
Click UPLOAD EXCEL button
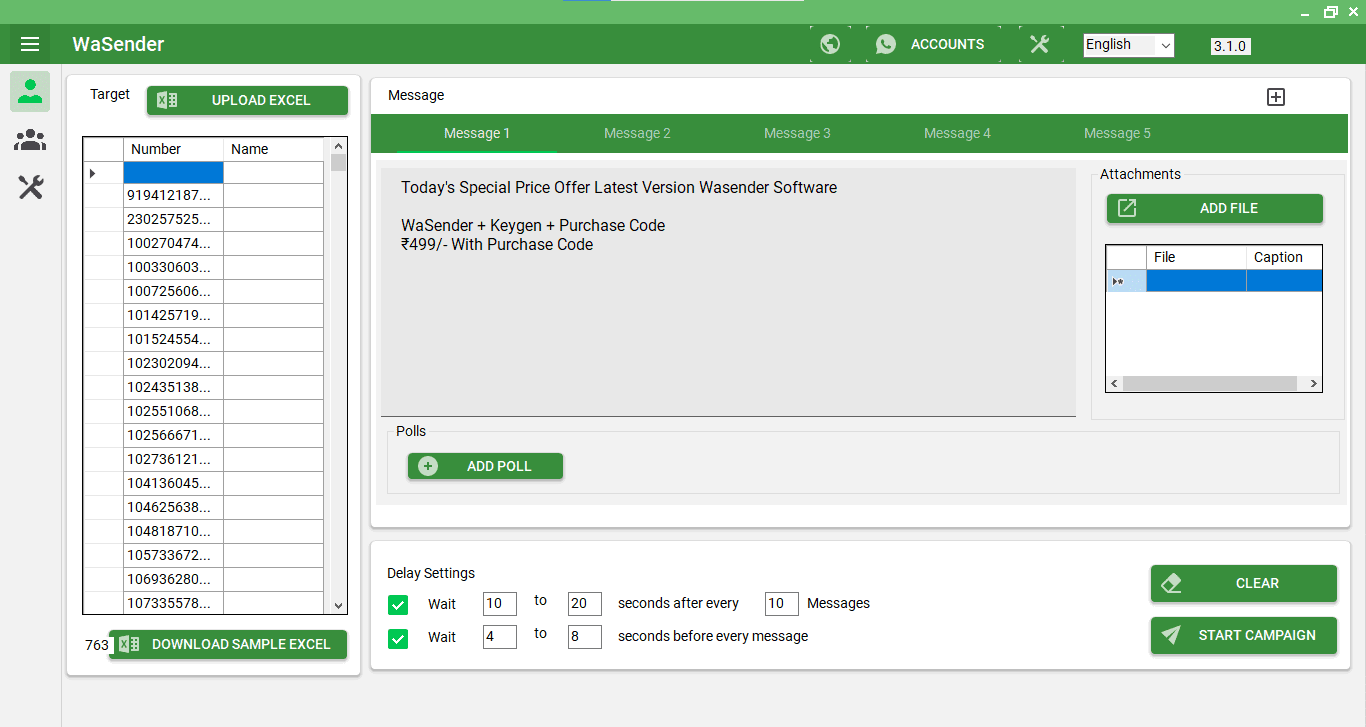[248, 100]
